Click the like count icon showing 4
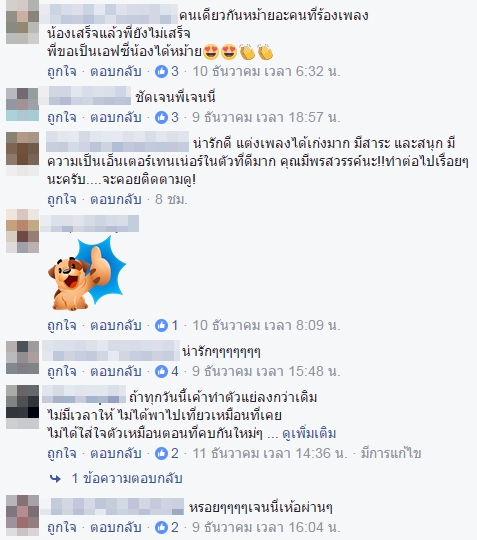The height and width of the screenshot is (540, 477). click(x=161, y=371)
